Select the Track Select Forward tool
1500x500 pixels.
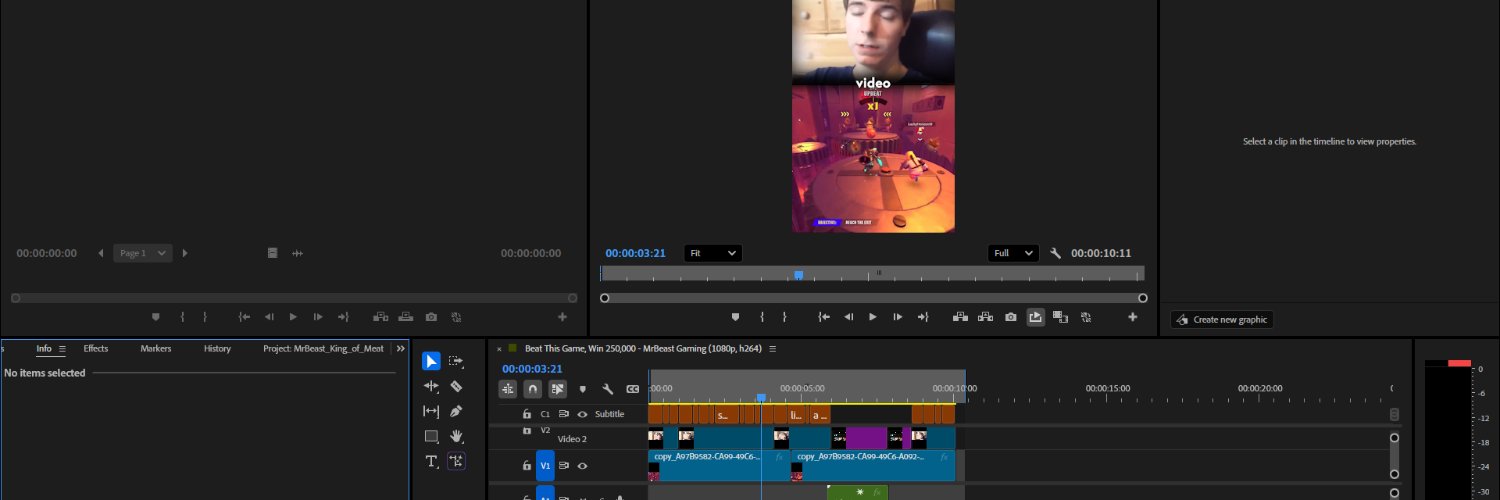tap(456, 361)
